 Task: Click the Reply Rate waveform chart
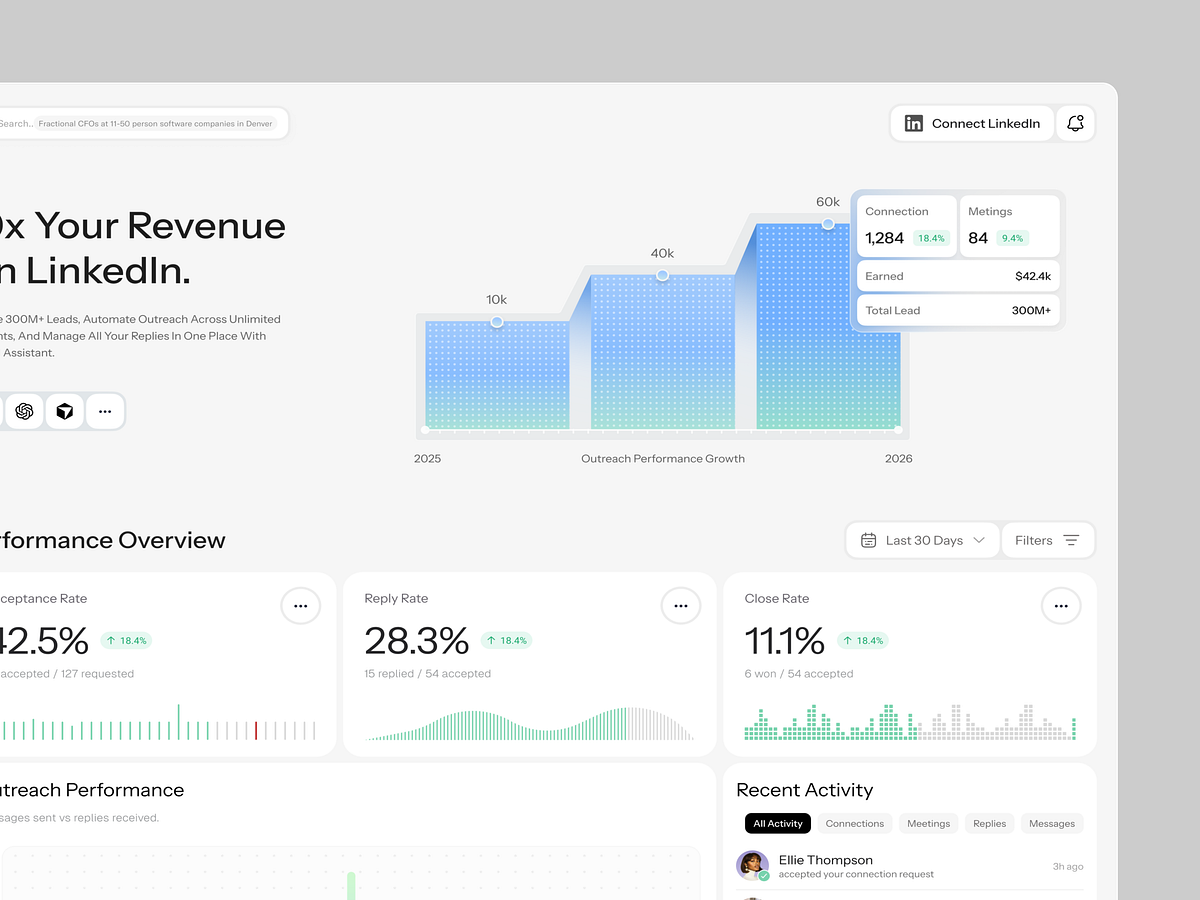[530, 724]
